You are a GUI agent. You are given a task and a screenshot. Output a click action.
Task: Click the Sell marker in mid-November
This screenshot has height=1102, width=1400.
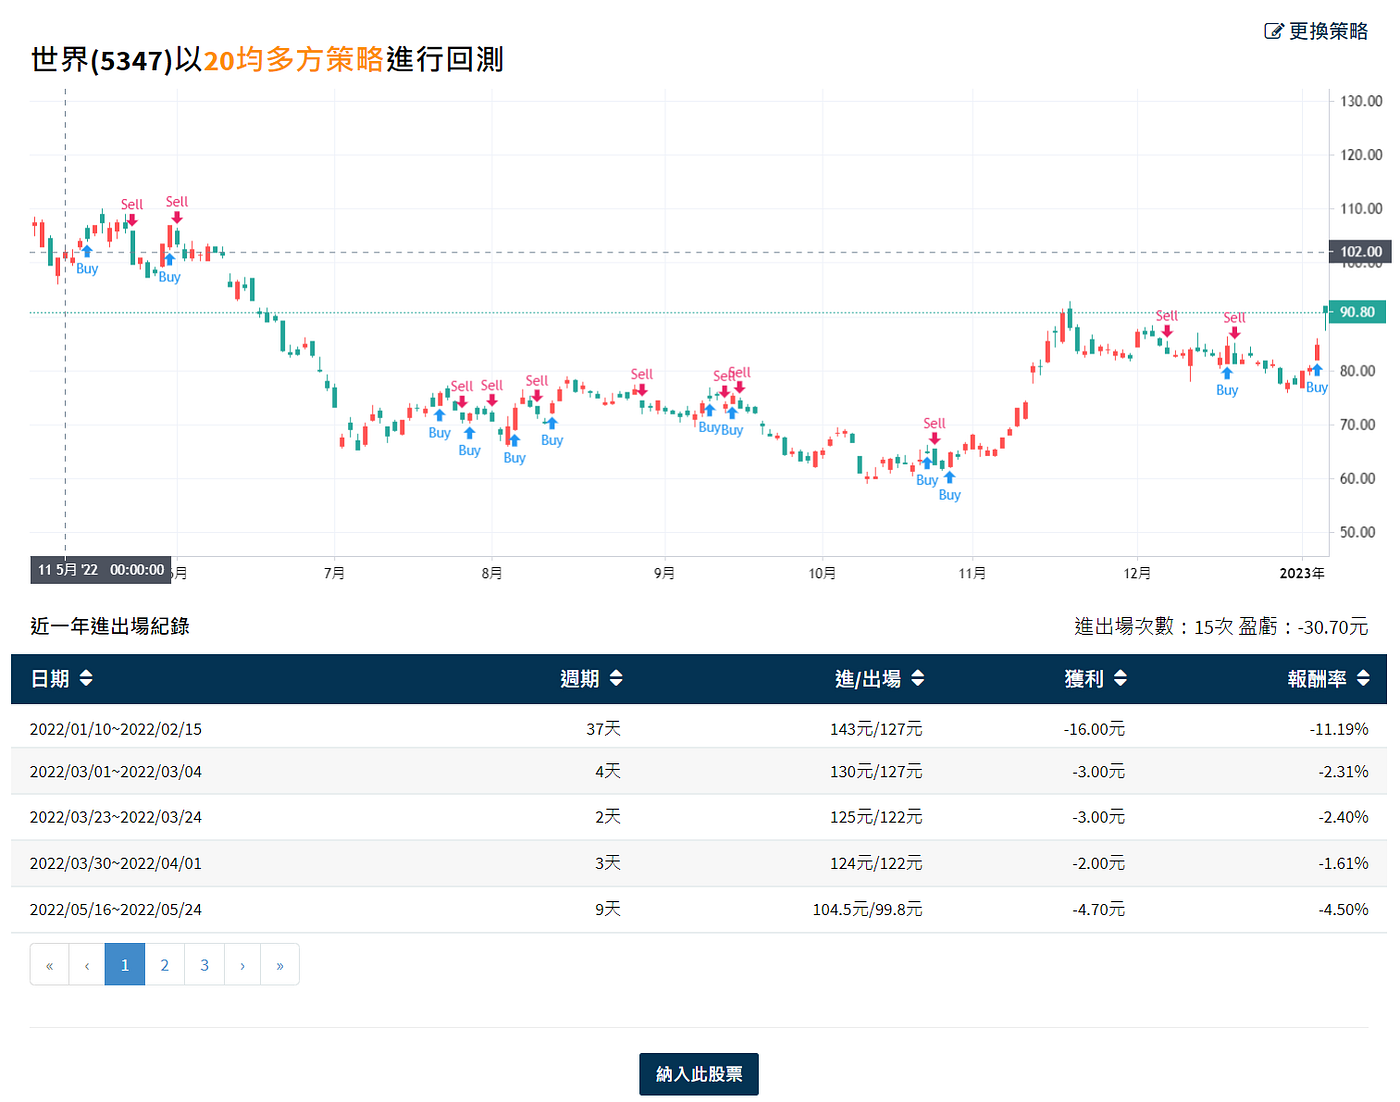[934, 430]
